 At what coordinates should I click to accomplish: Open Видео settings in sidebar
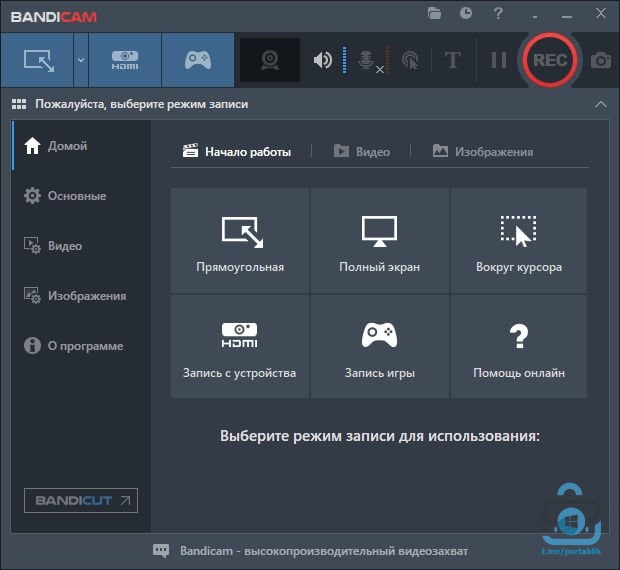pyautogui.click(x=81, y=245)
